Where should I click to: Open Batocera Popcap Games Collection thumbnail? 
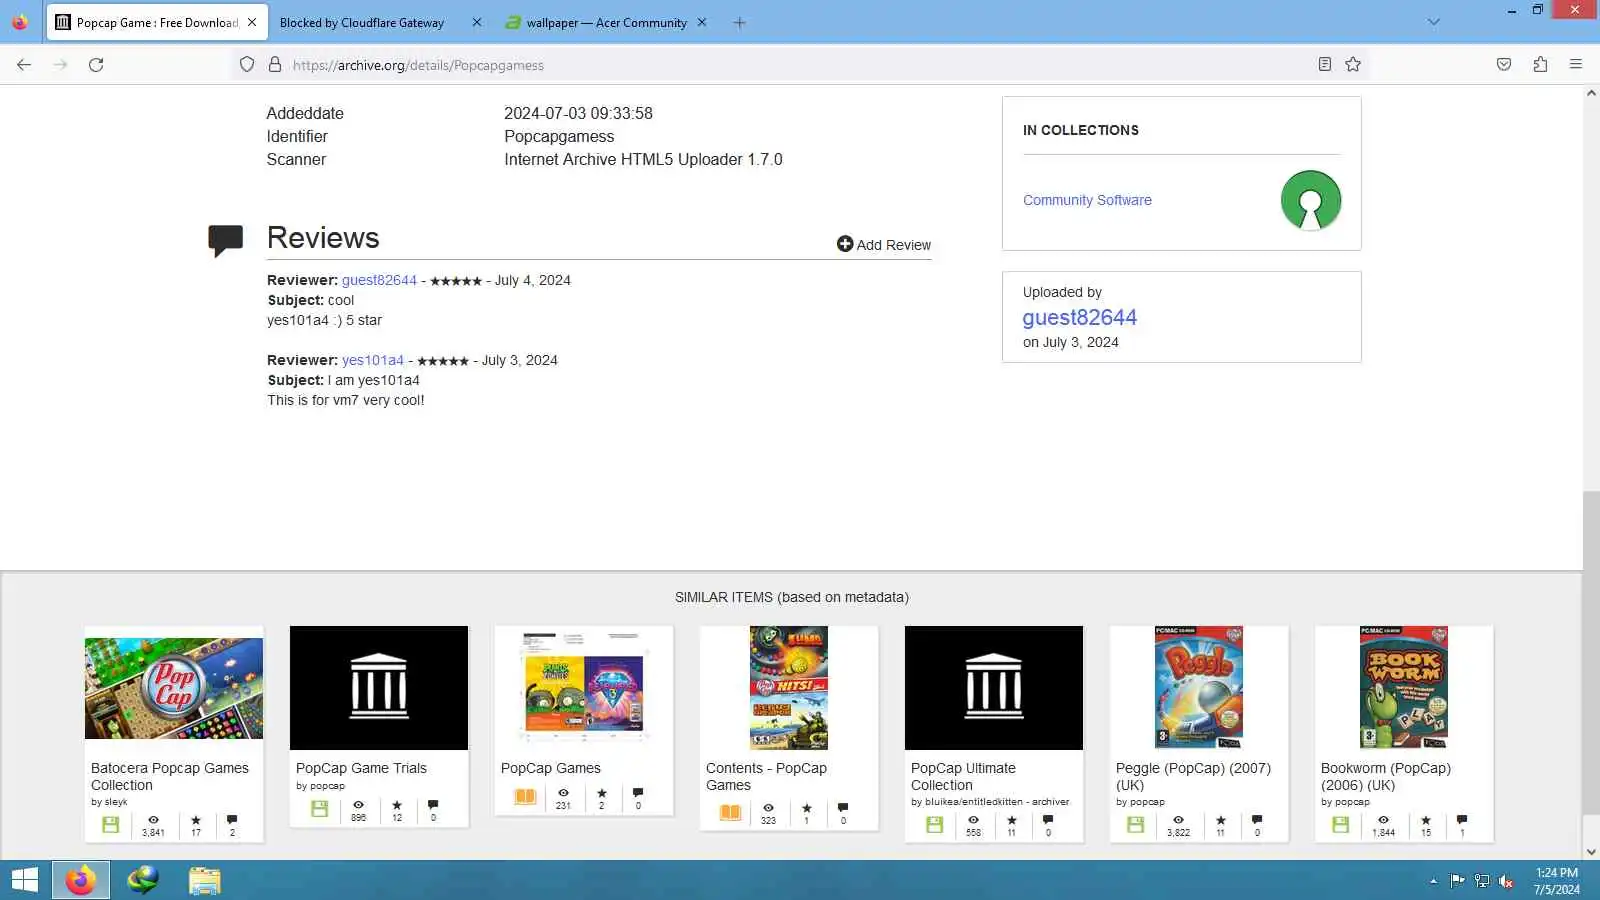pyautogui.click(x=174, y=689)
